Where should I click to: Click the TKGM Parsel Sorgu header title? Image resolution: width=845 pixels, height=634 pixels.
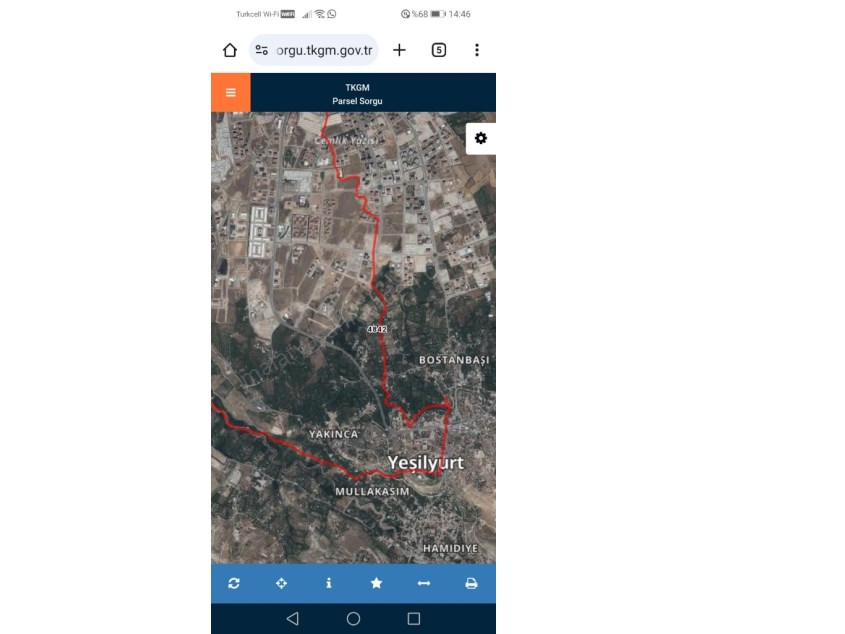357,94
